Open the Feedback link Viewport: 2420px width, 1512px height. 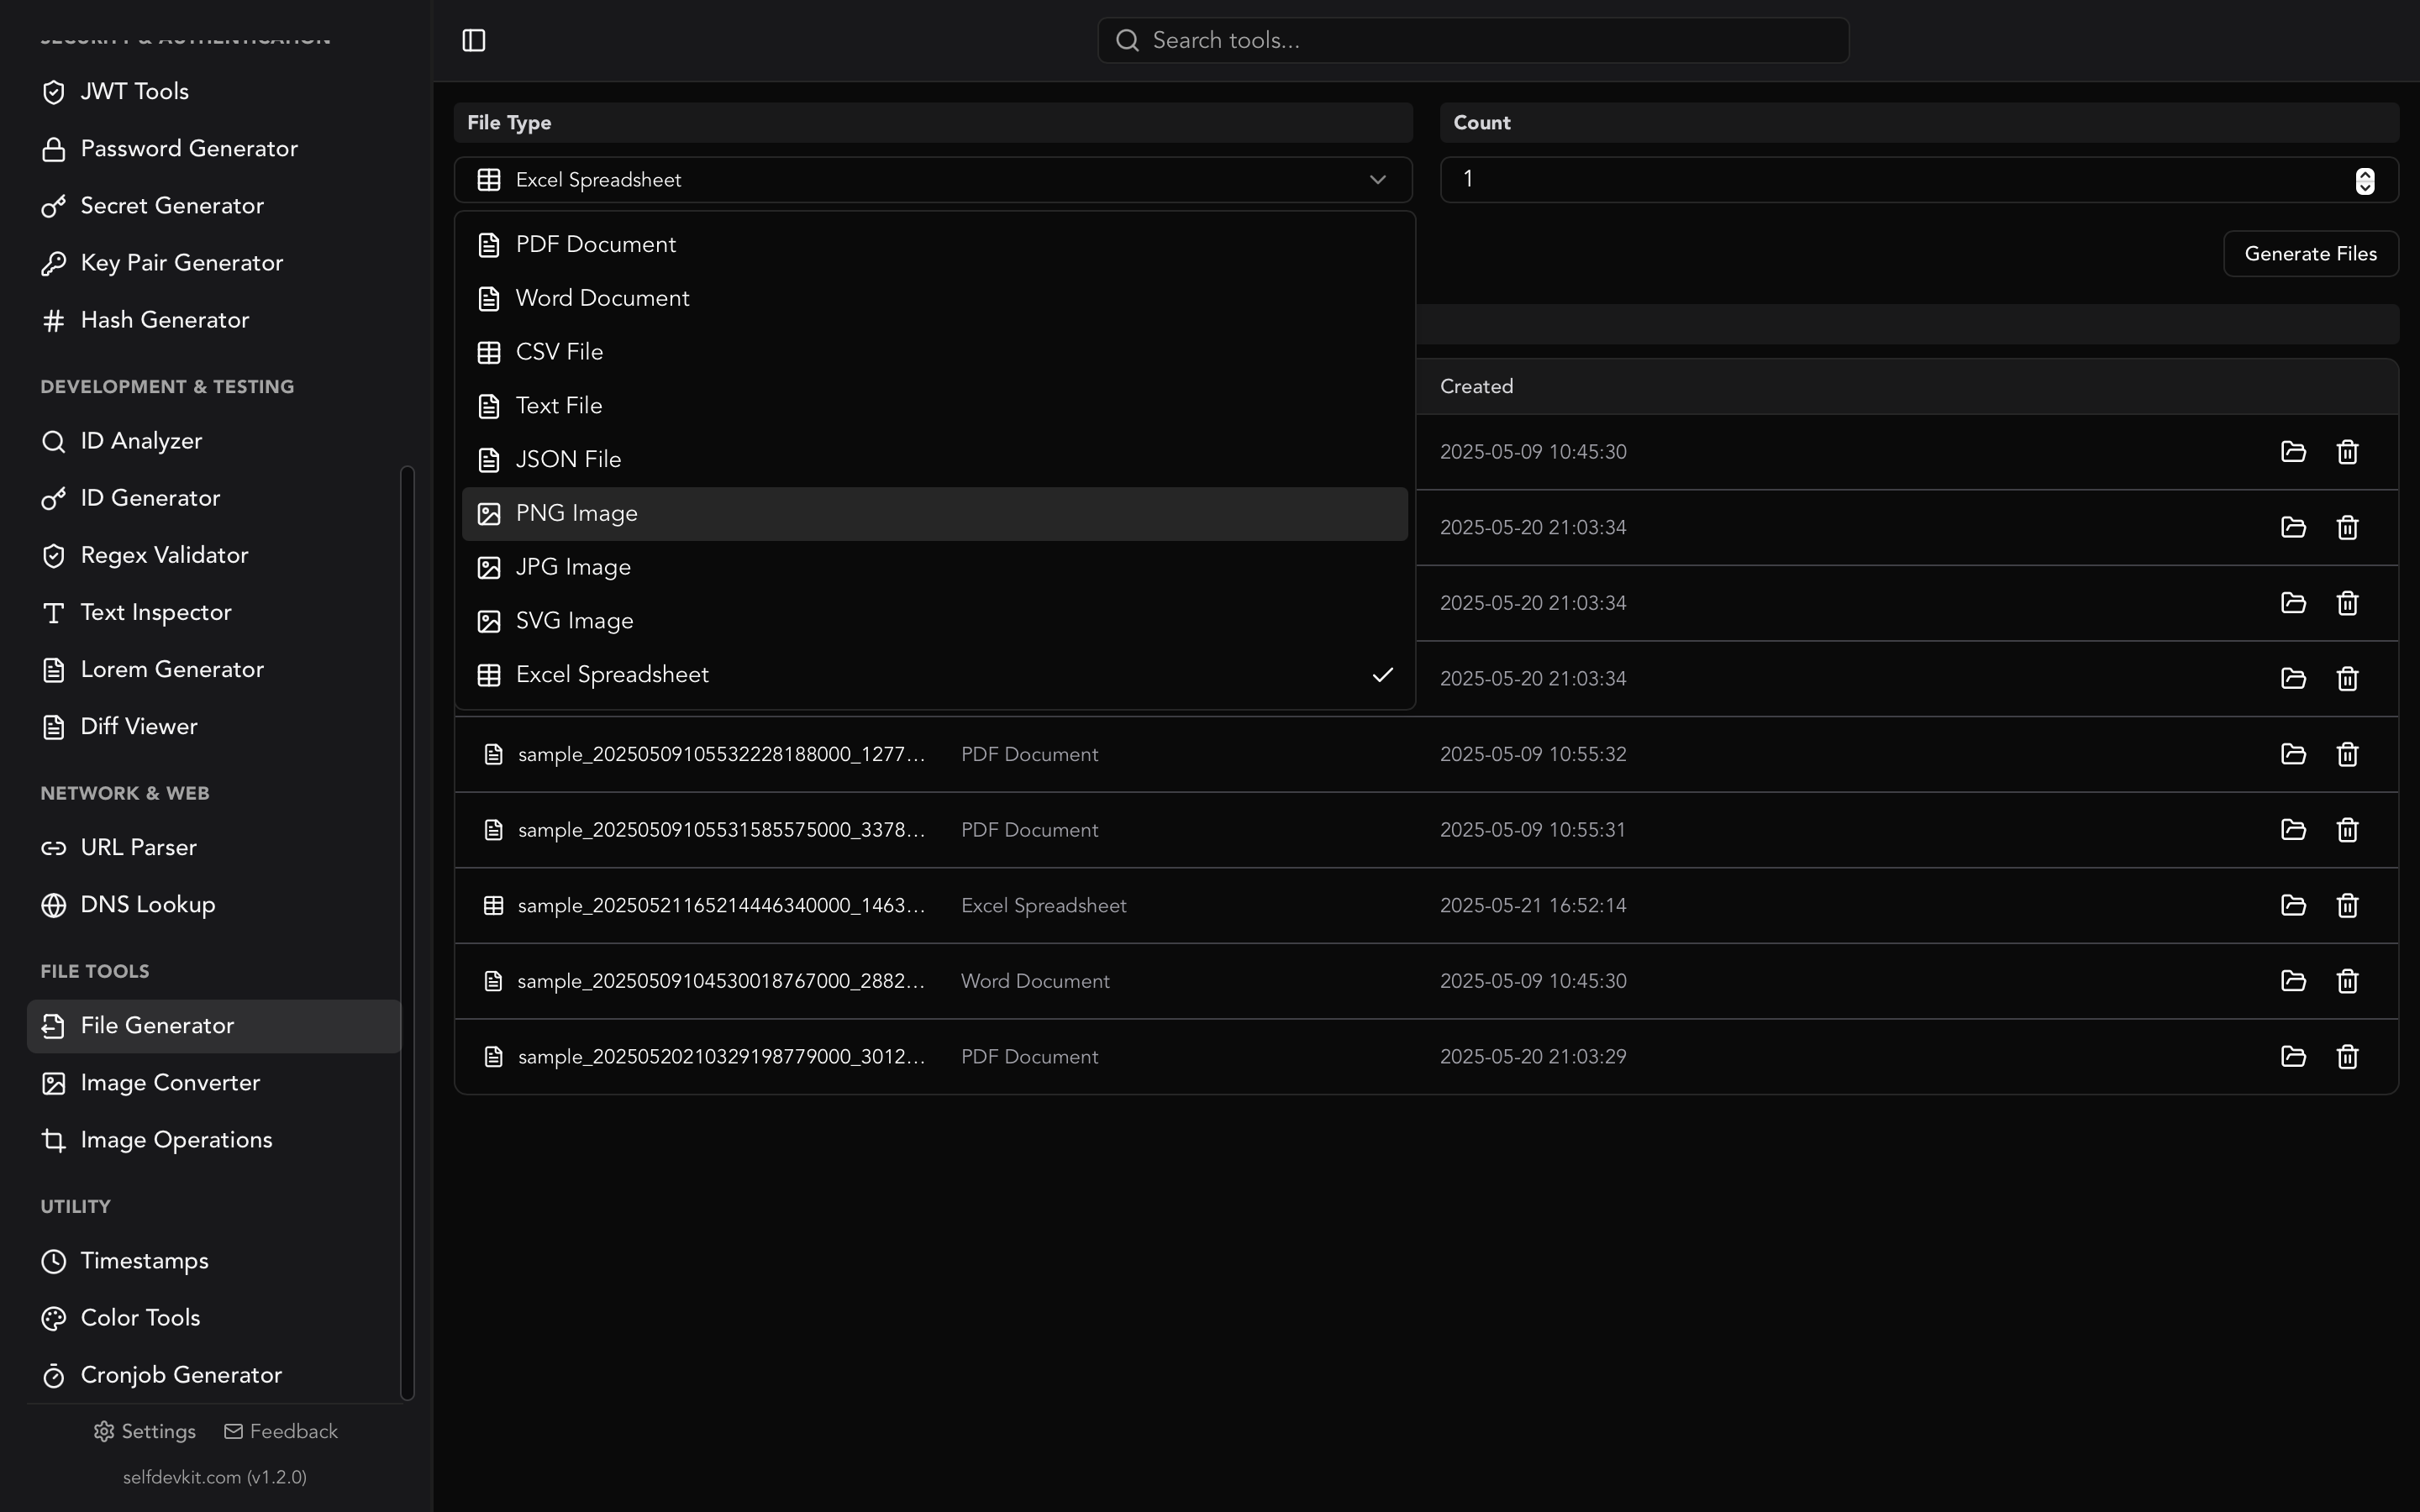pyautogui.click(x=281, y=1432)
